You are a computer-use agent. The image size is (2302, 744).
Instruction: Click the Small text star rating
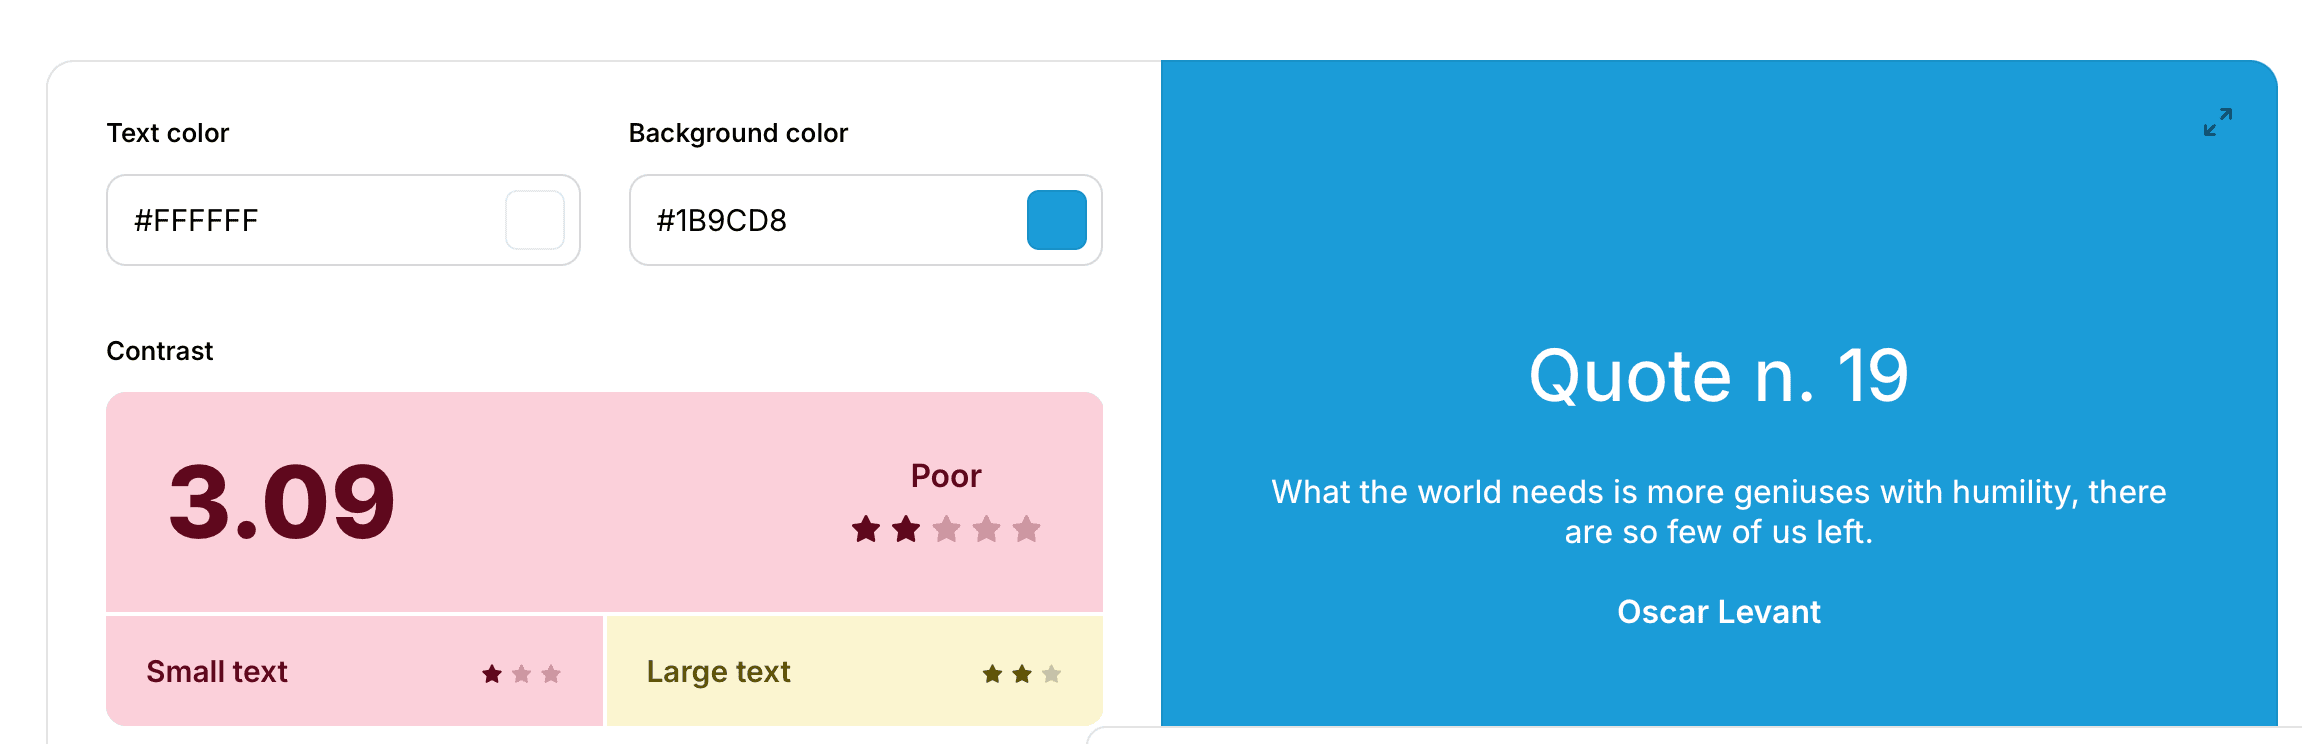[521, 674]
